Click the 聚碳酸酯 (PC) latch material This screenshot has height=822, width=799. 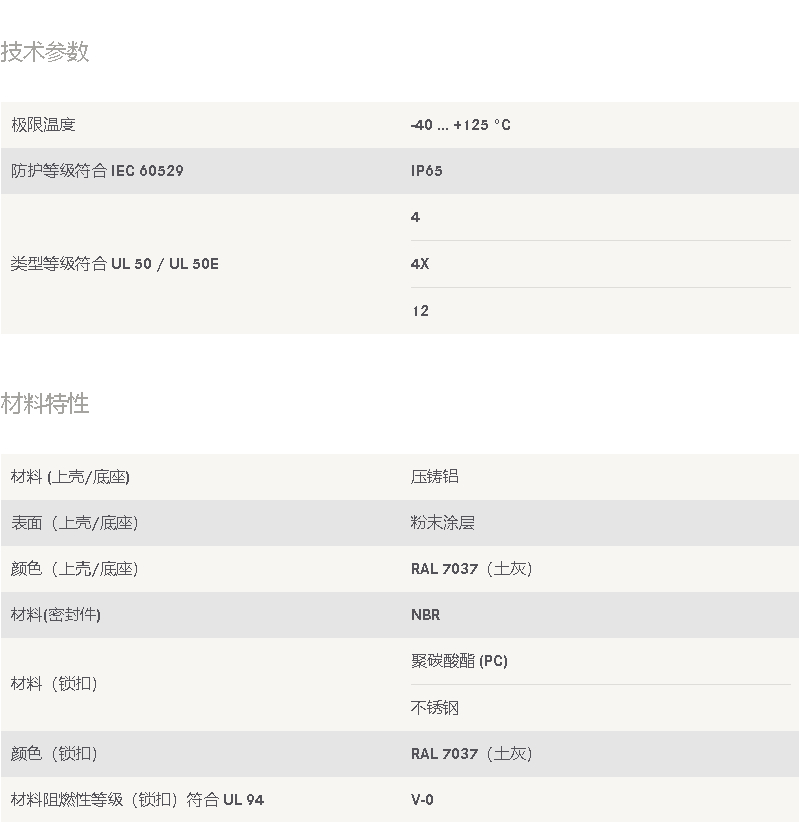click(459, 661)
